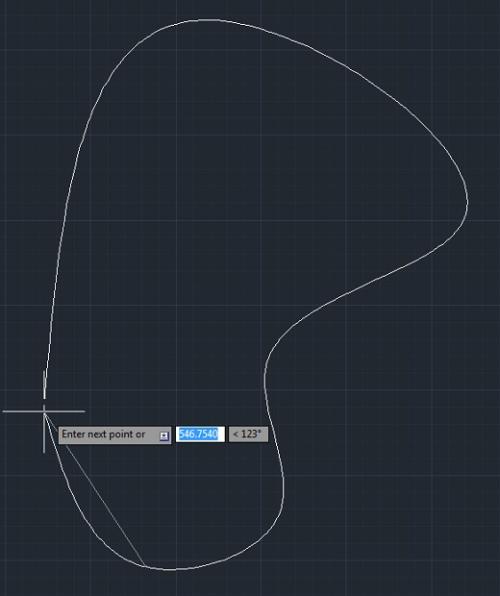Viewport: 500px width, 596px height.
Task: Click the center of the crosshair cursor
Action: point(44,411)
